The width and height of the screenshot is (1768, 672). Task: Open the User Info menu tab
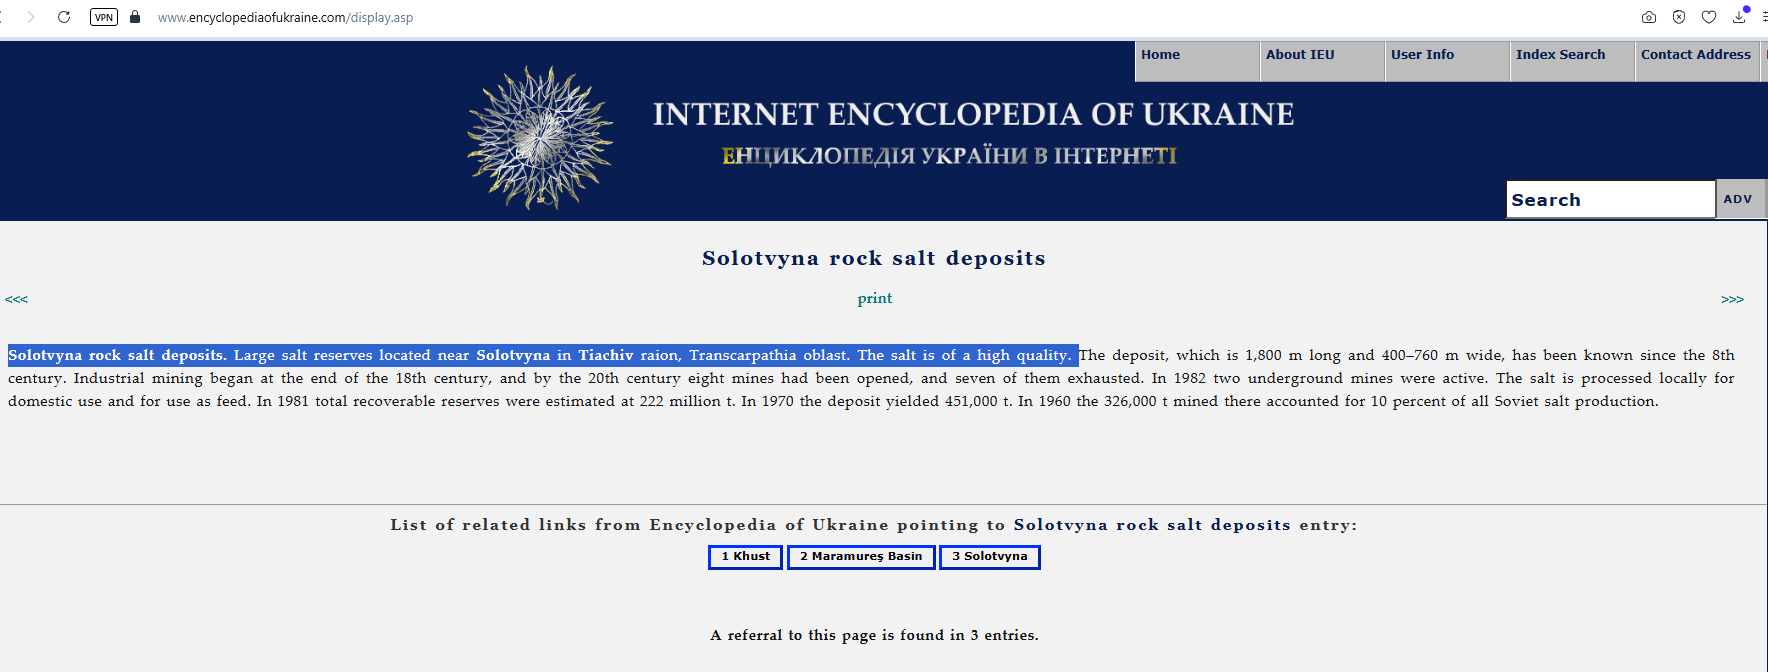(1447, 61)
